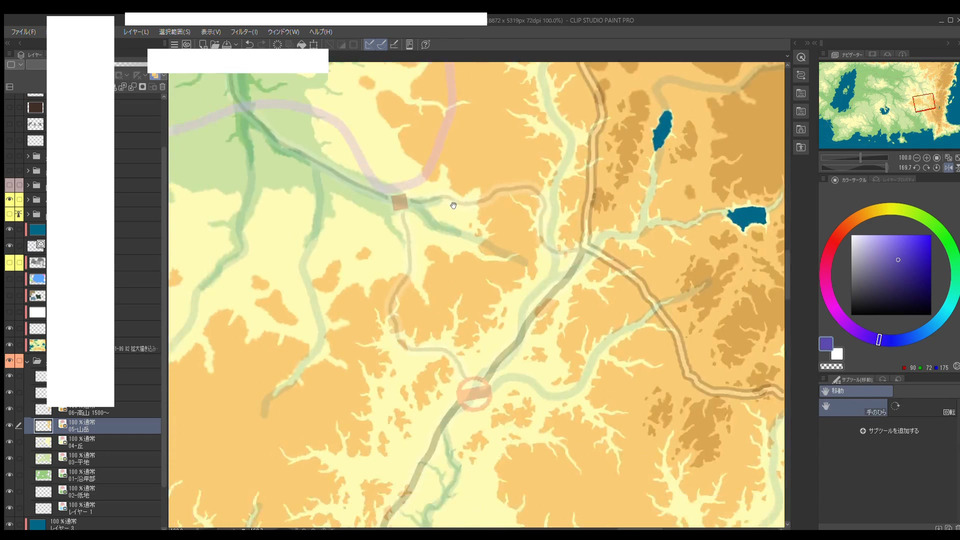Viewport: 960px width, 540px height.
Task: Hide the 02-低地 layer
Action: click(9, 492)
